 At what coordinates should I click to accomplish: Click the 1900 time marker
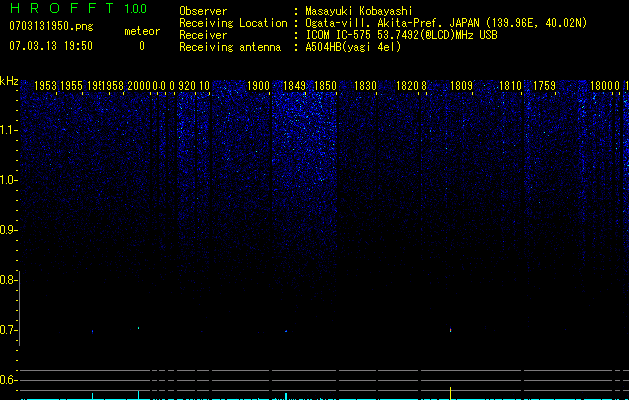click(259, 85)
